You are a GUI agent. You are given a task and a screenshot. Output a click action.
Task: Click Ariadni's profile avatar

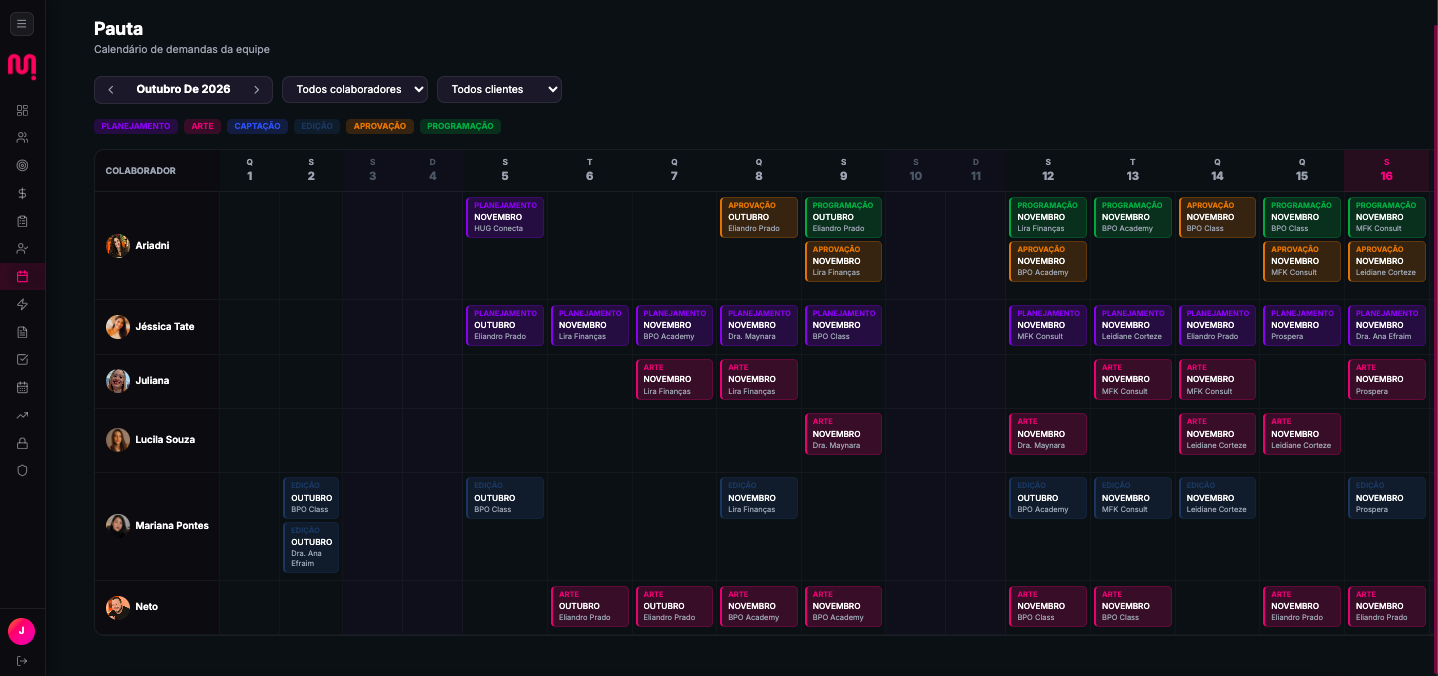click(118, 246)
